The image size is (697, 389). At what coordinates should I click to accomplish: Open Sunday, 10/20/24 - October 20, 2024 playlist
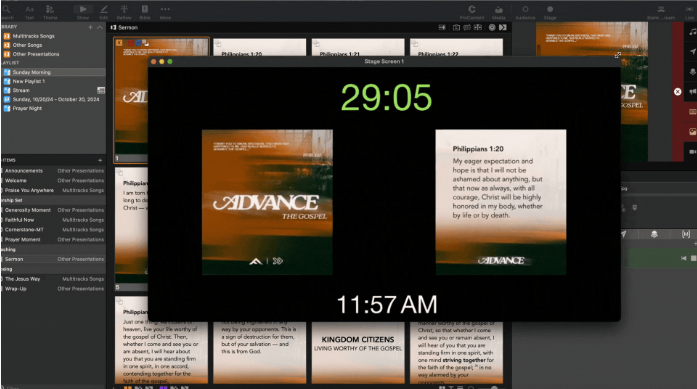[x=54, y=100]
